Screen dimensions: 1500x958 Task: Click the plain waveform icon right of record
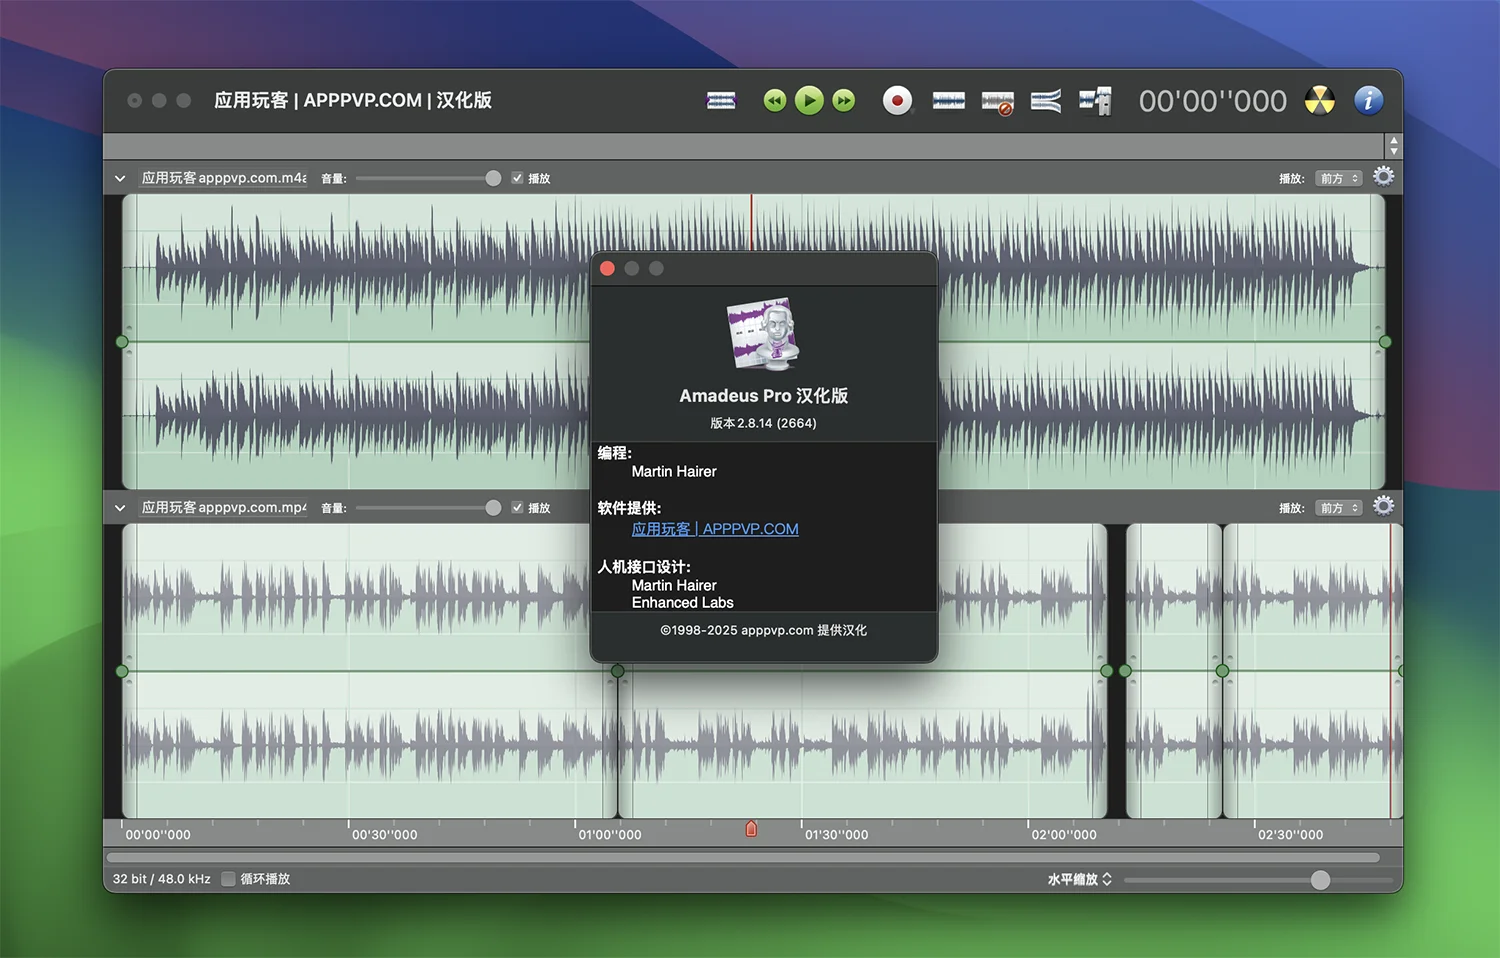pyautogui.click(x=949, y=100)
